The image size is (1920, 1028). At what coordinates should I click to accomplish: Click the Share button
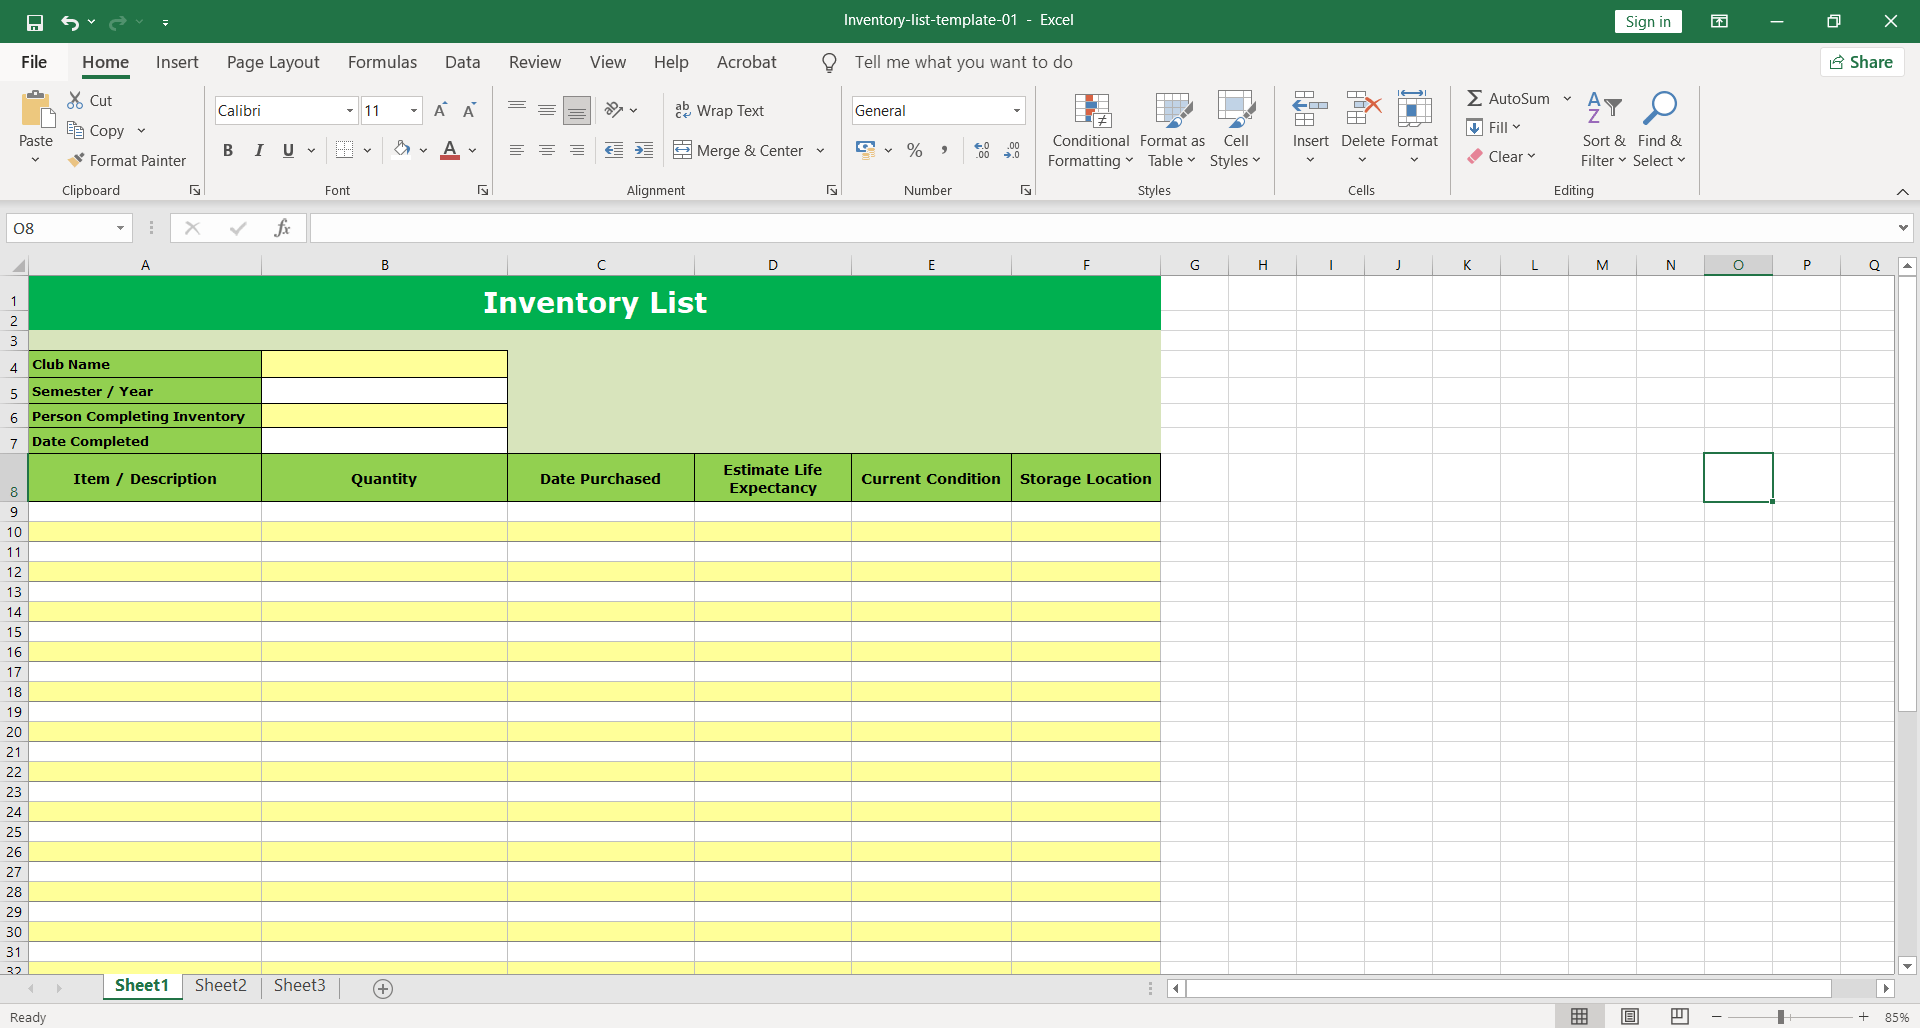[1861, 62]
